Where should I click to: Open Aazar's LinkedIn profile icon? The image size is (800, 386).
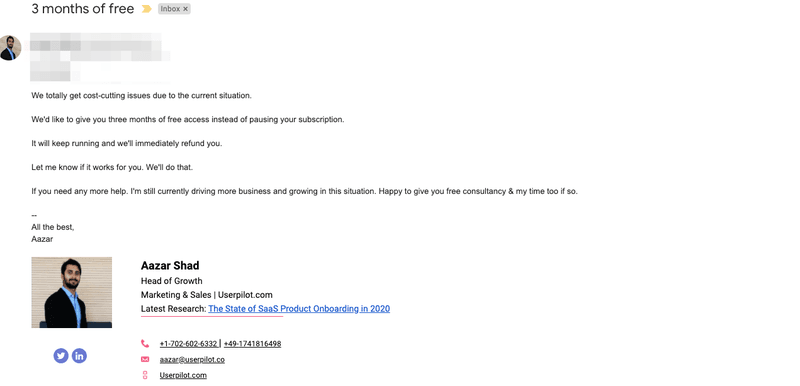click(x=79, y=356)
